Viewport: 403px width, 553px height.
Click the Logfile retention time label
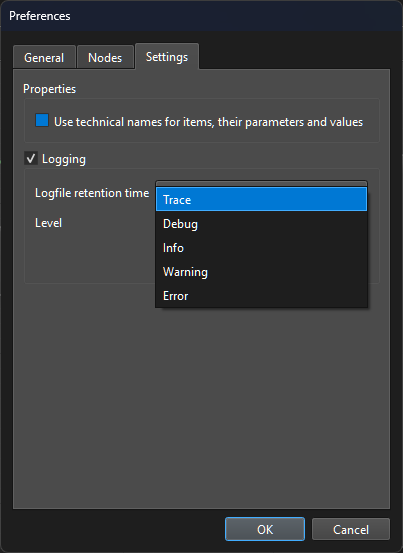point(92,193)
